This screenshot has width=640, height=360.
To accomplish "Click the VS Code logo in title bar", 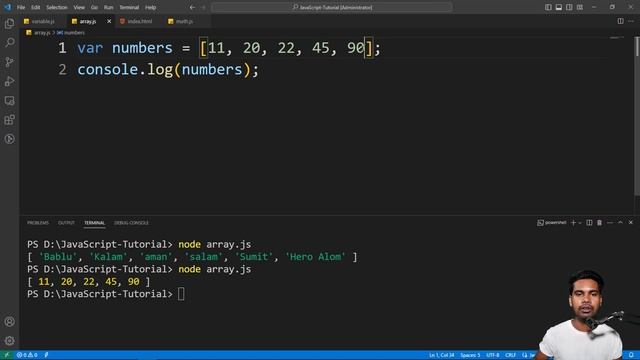I will tap(7, 7).
